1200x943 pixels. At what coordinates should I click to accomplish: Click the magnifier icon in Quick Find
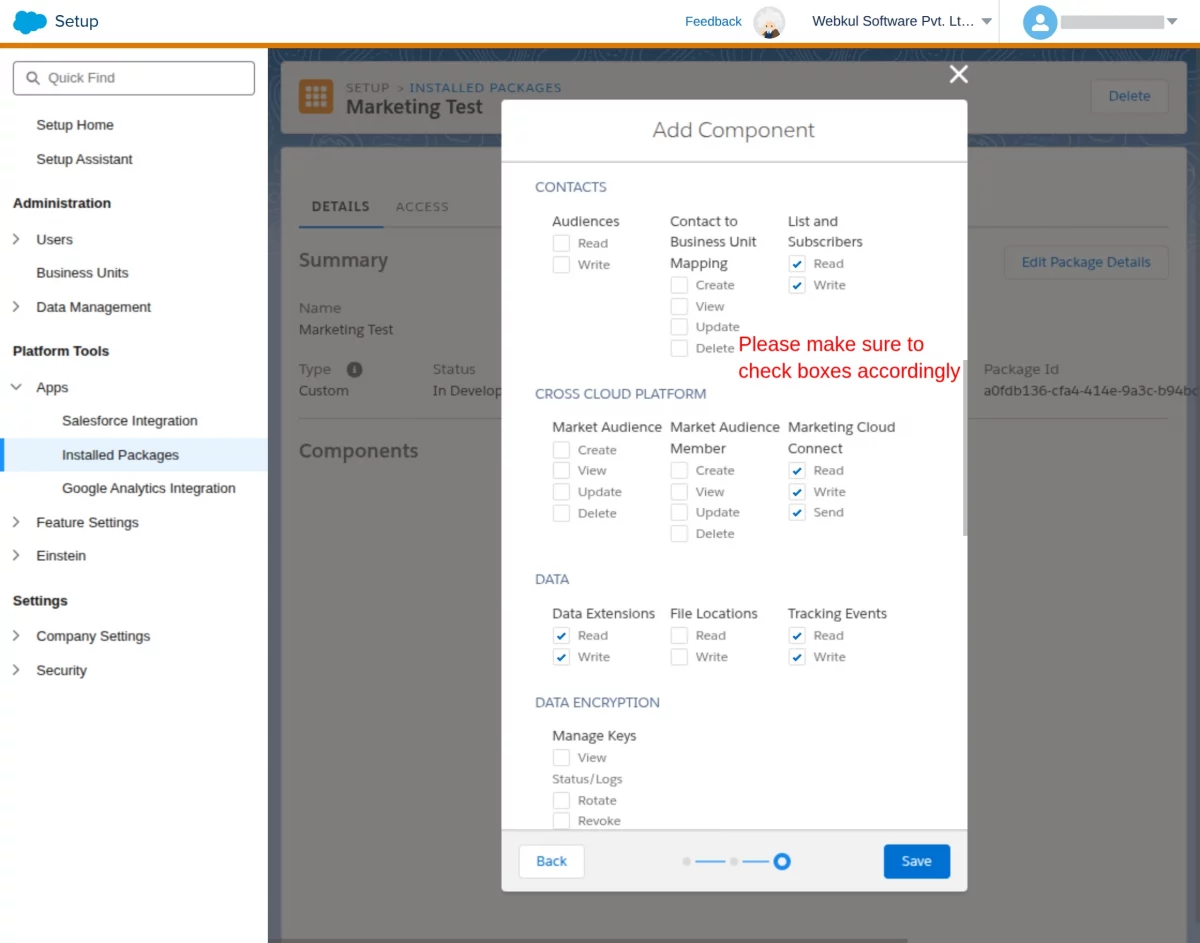33,78
